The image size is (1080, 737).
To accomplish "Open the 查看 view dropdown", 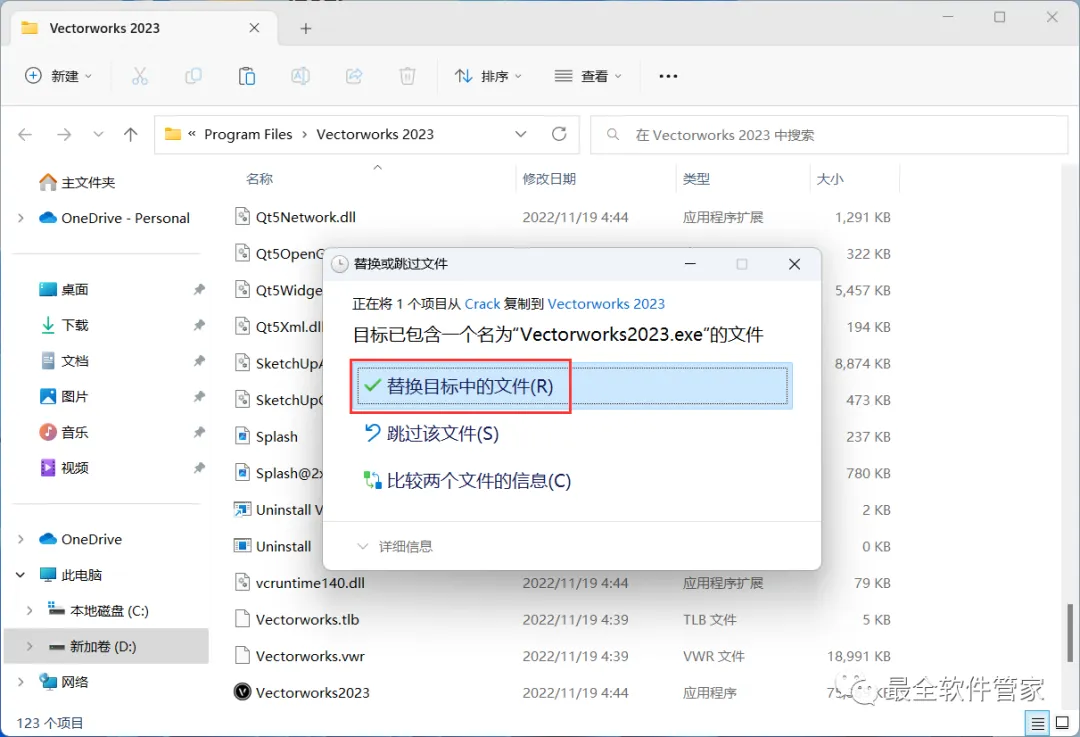I will [588, 76].
